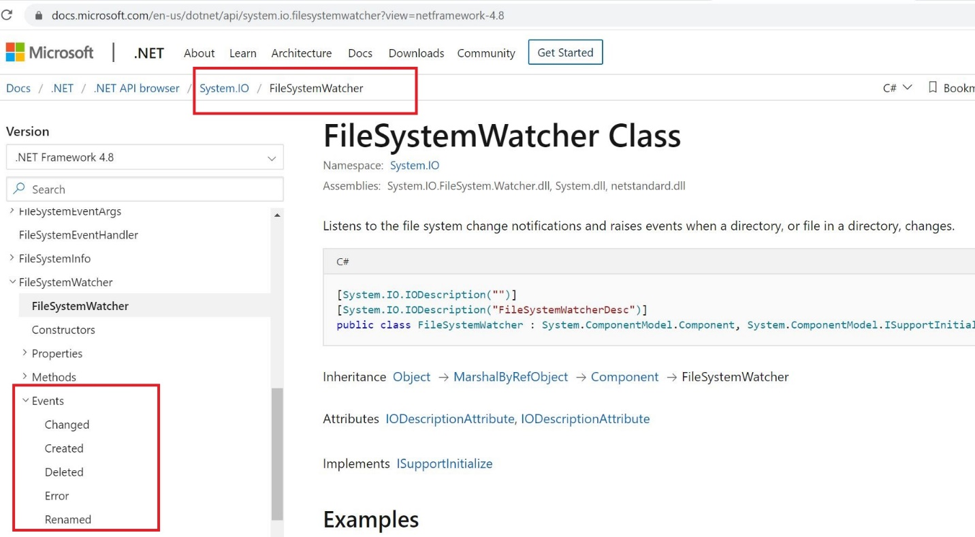Click the sidebar vertical scrollbar thumb
Screen dimensions: 975x537
[277, 454]
